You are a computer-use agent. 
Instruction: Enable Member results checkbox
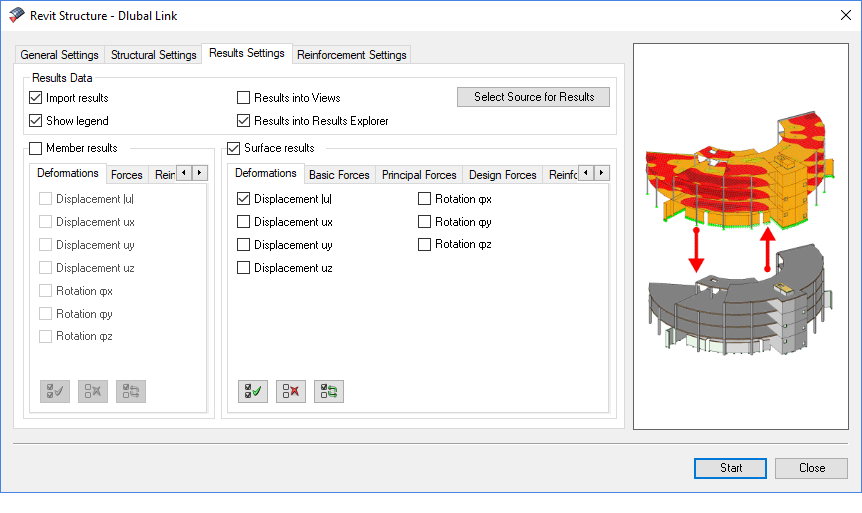[36, 148]
